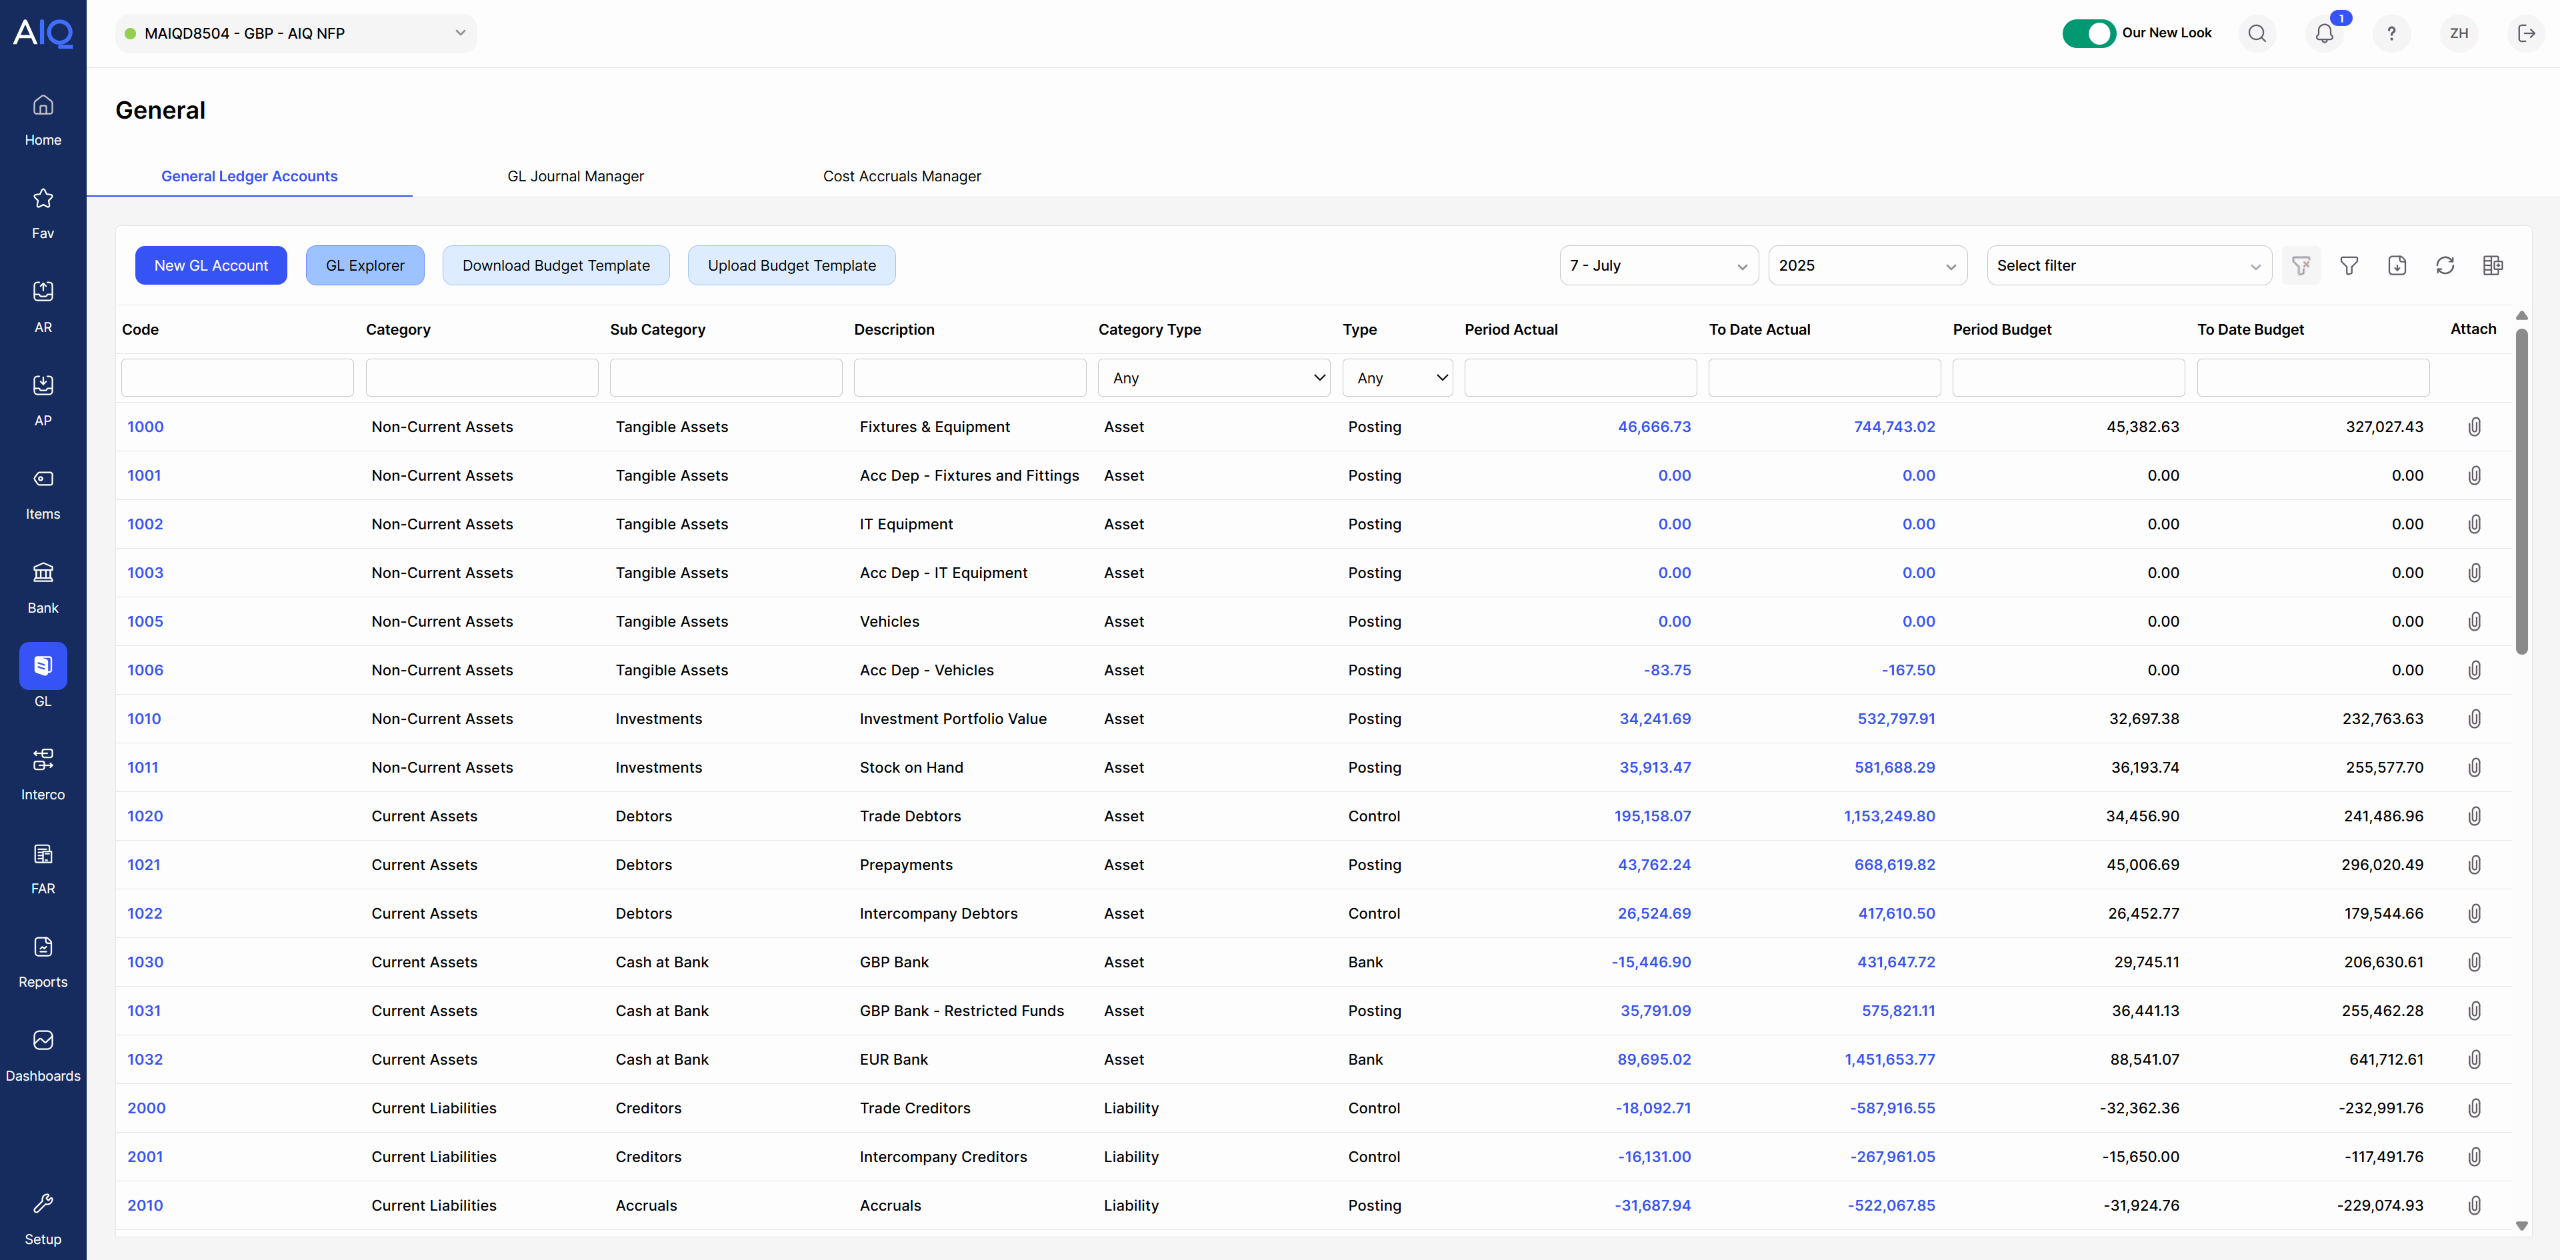2560x1260 pixels.
Task: Open the search magnifier icon
Action: coord(2257,34)
